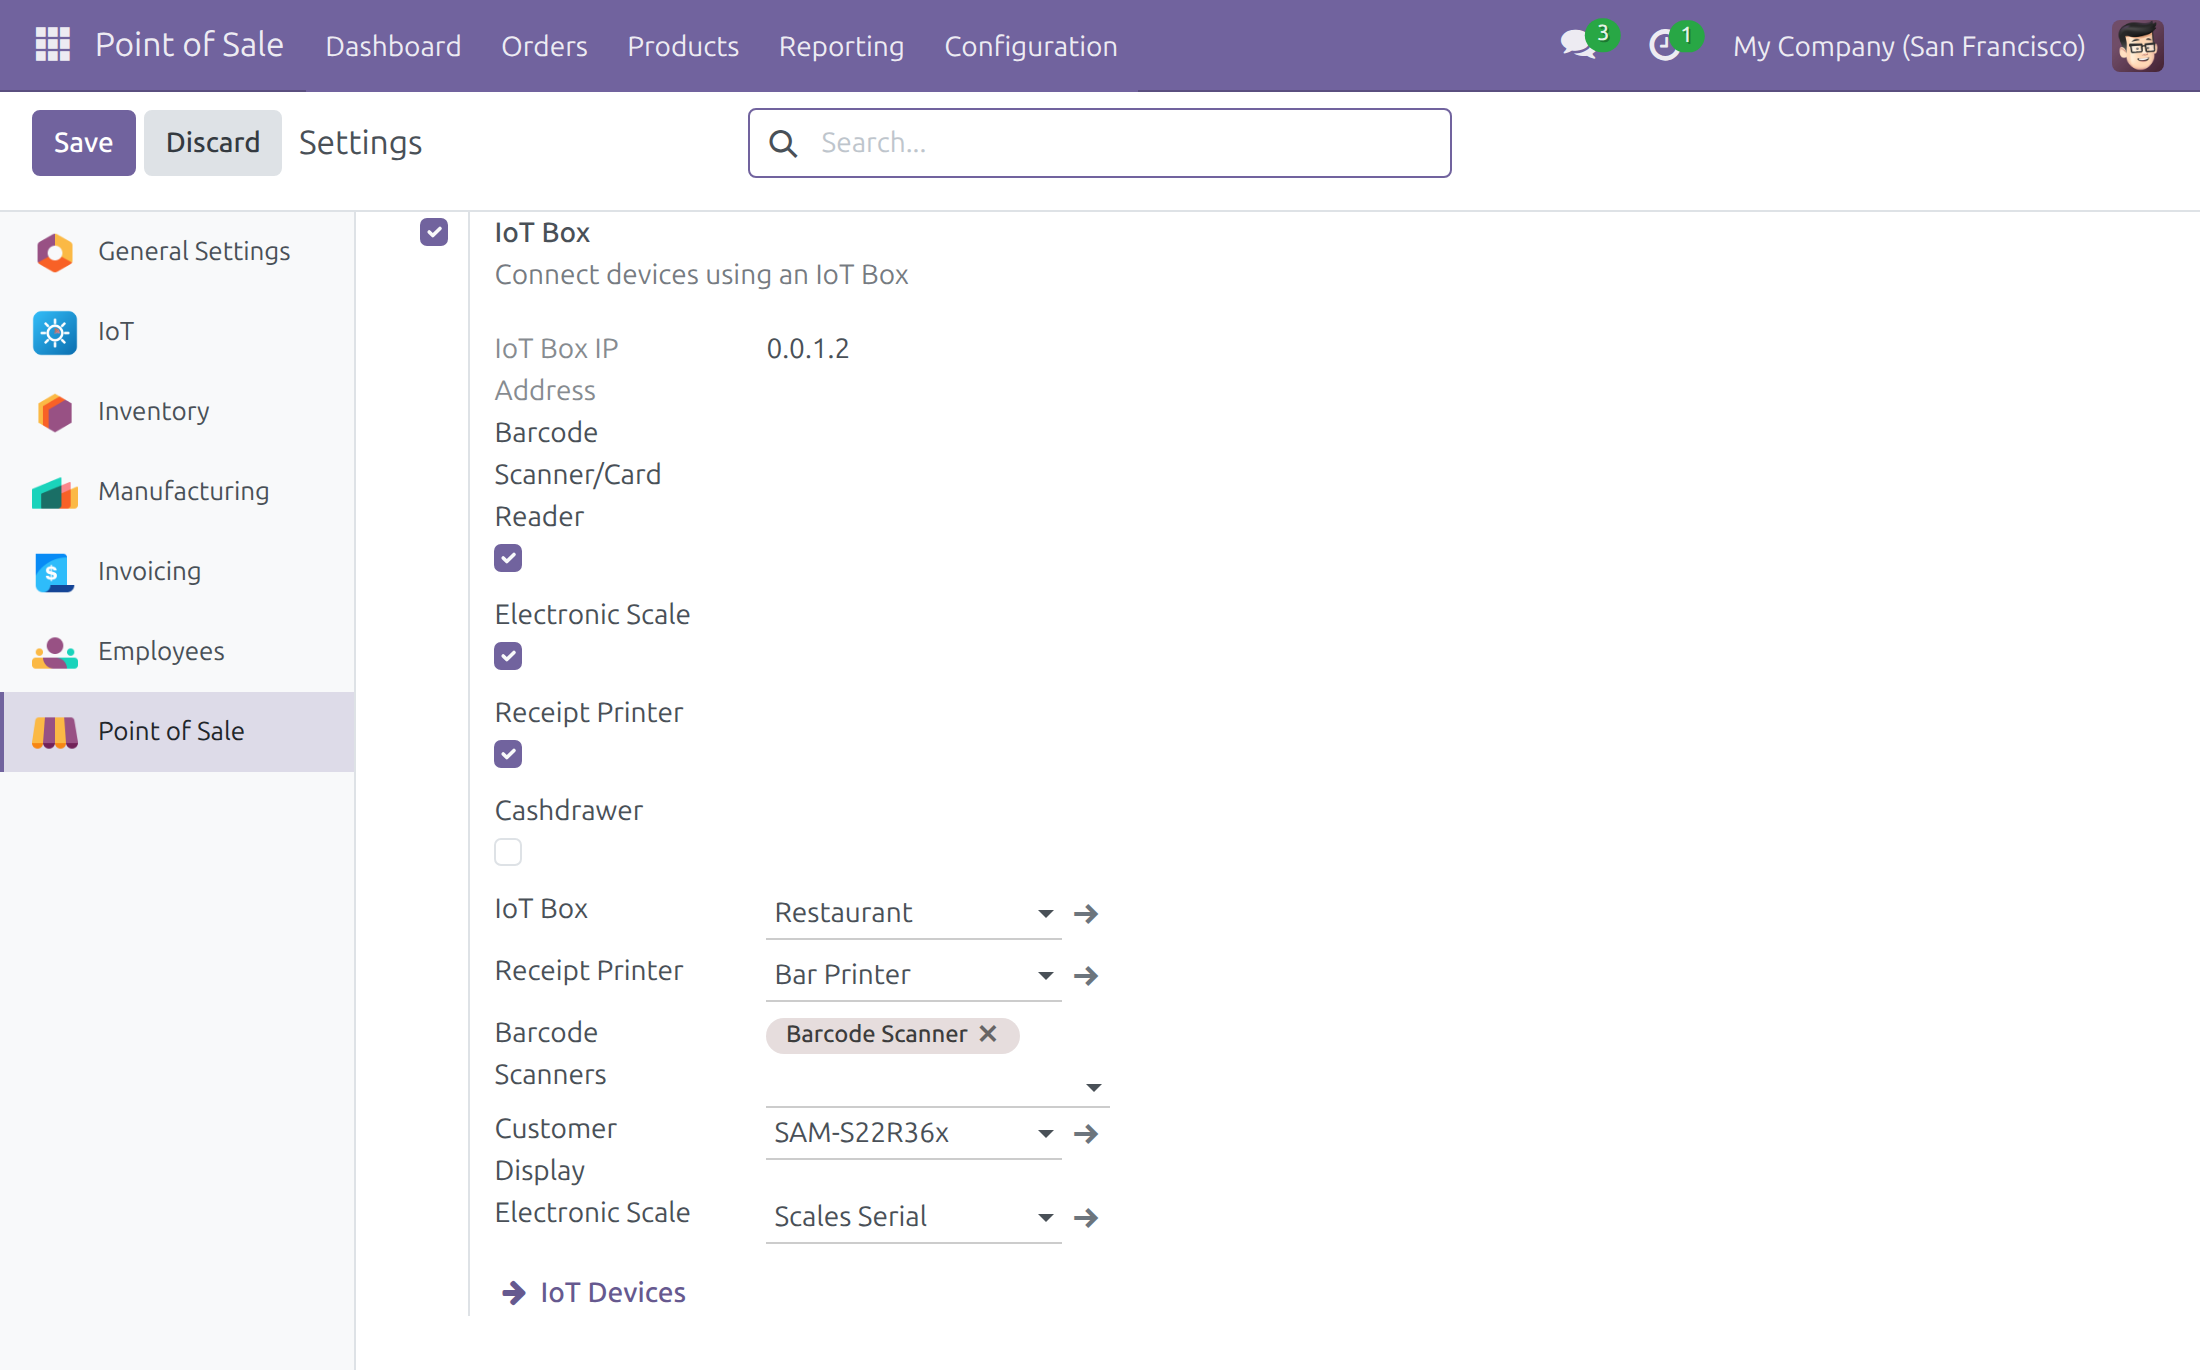
Task: Select Inventory settings in sidebar
Action: tap(178, 412)
